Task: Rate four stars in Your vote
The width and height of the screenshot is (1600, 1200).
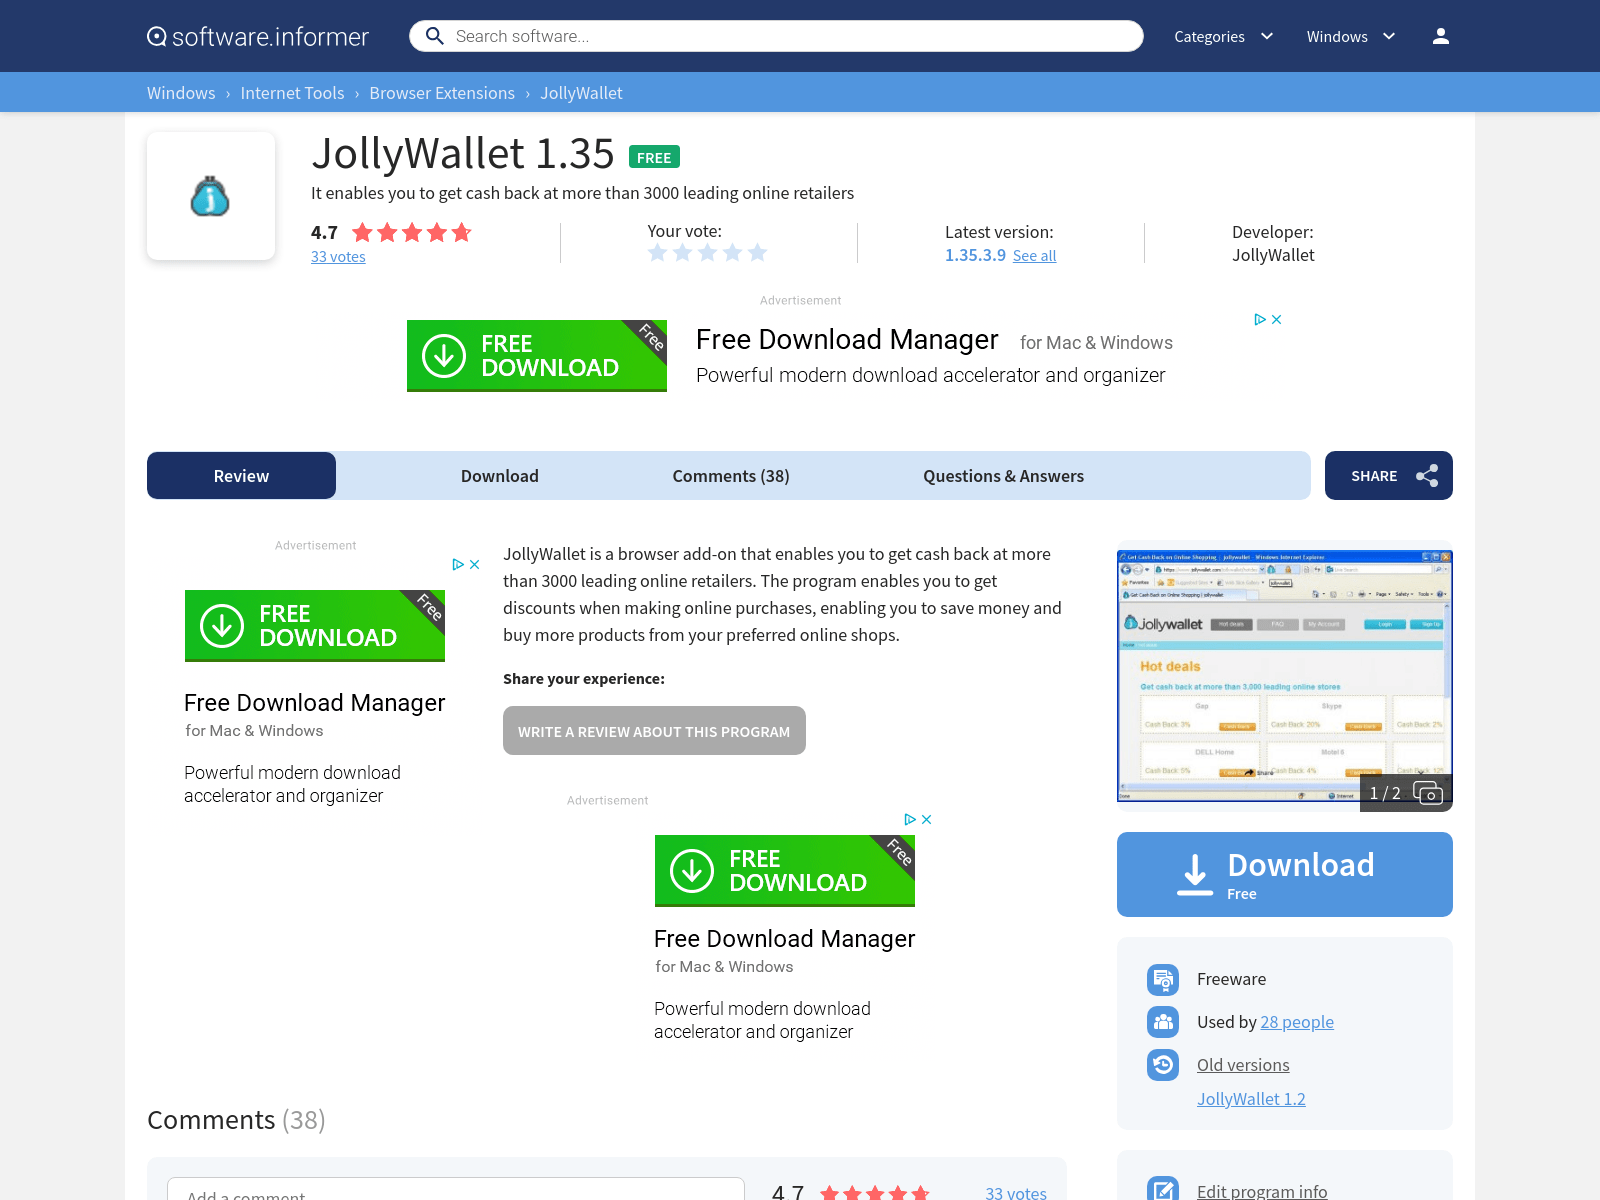Action: tap(732, 253)
